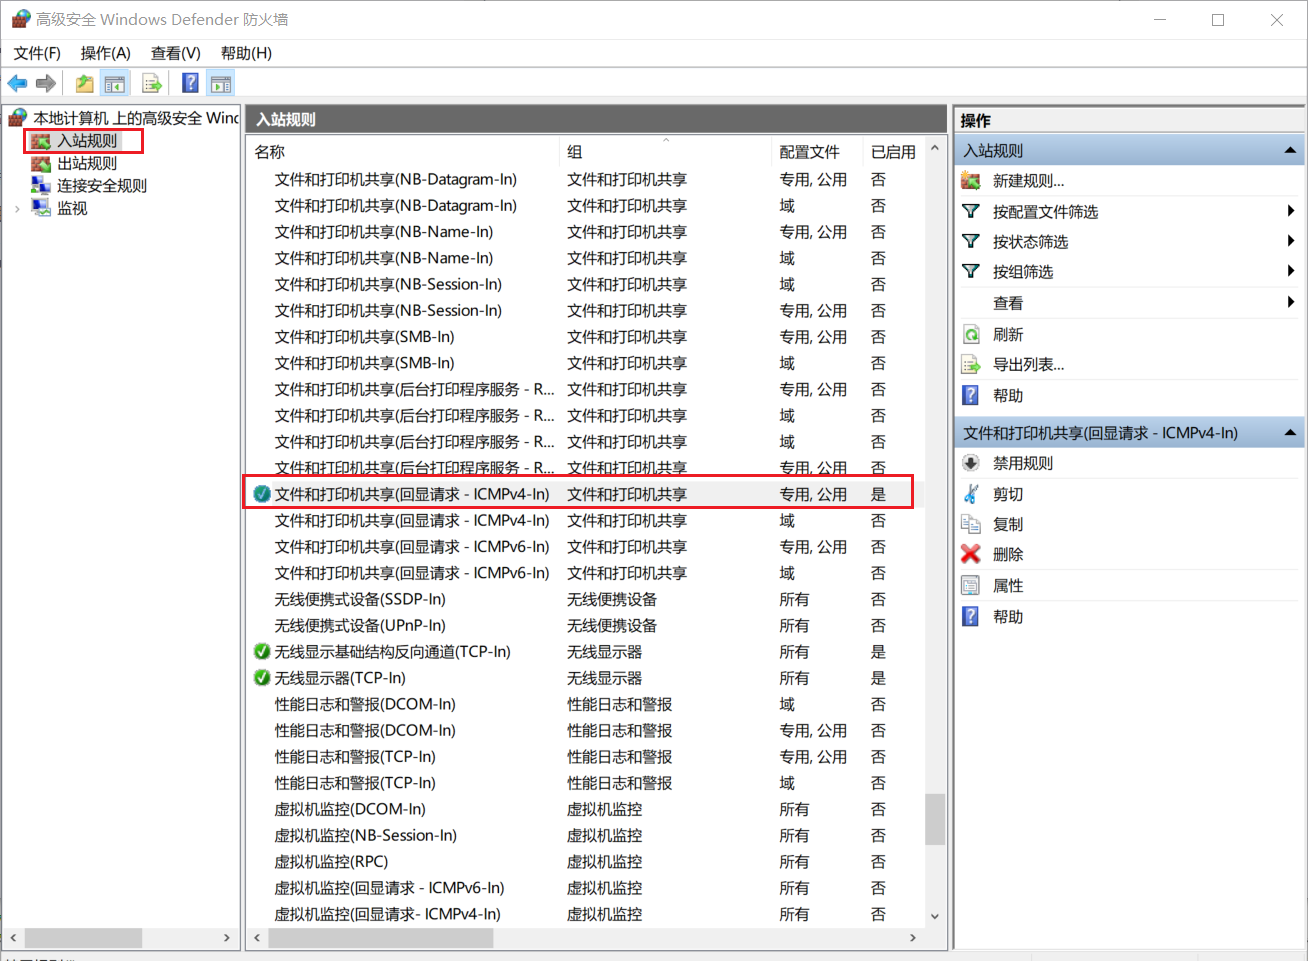The width and height of the screenshot is (1308, 961).
Task: Select the 虚拟机监控(DCOM-In) rule
Action: (585, 809)
